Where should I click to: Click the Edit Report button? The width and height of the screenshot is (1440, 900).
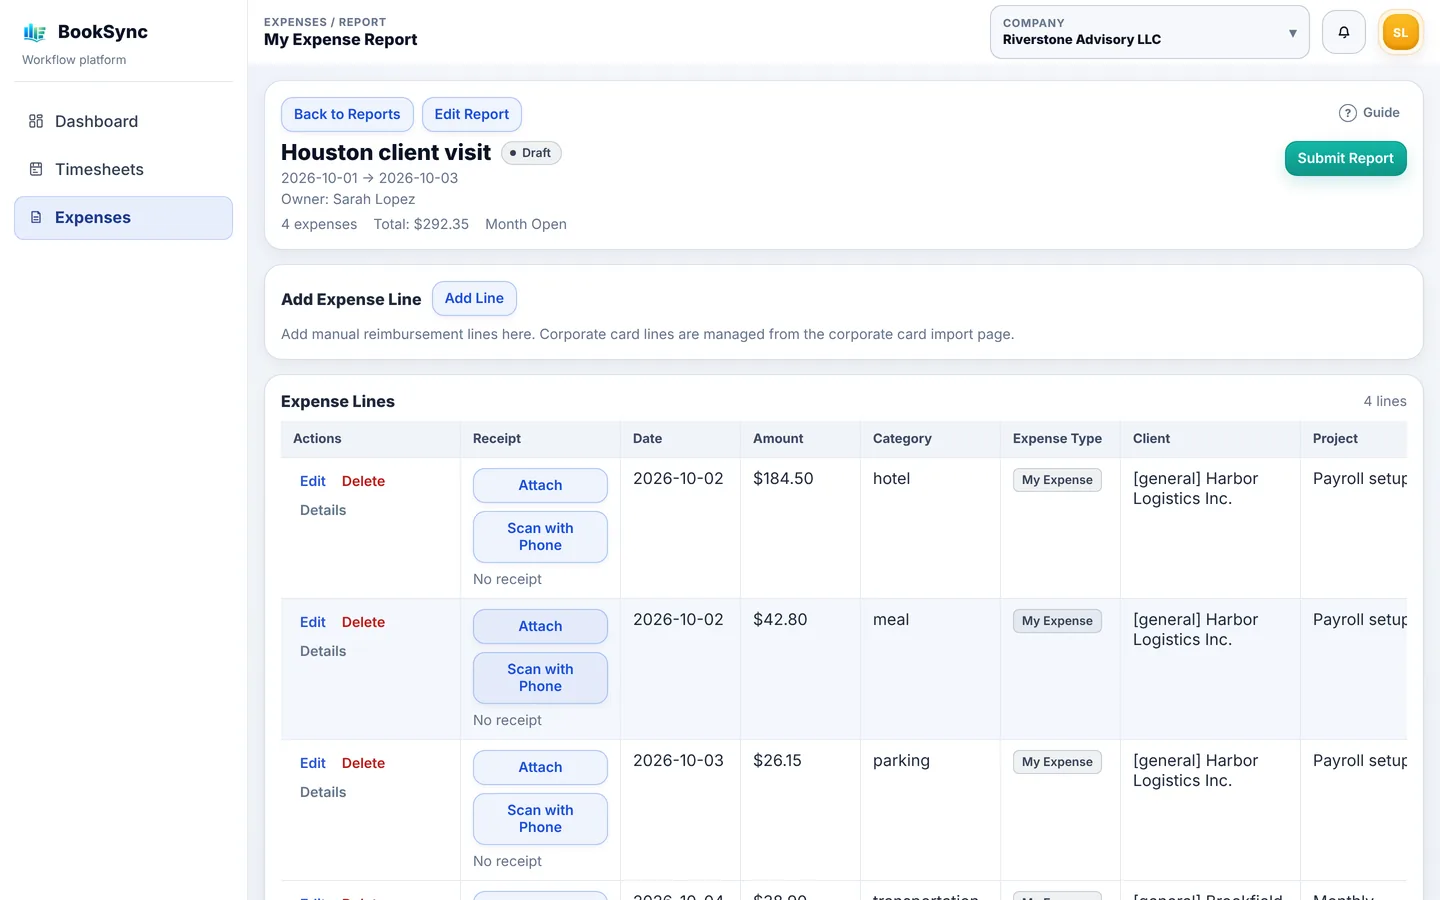[471, 114]
